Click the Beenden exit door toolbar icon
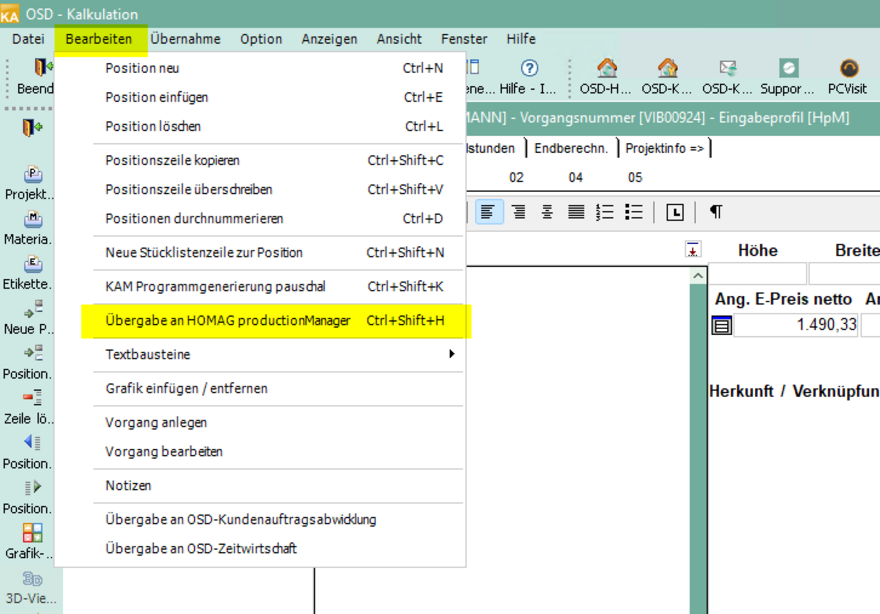The image size is (880, 614). coord(43,67)
